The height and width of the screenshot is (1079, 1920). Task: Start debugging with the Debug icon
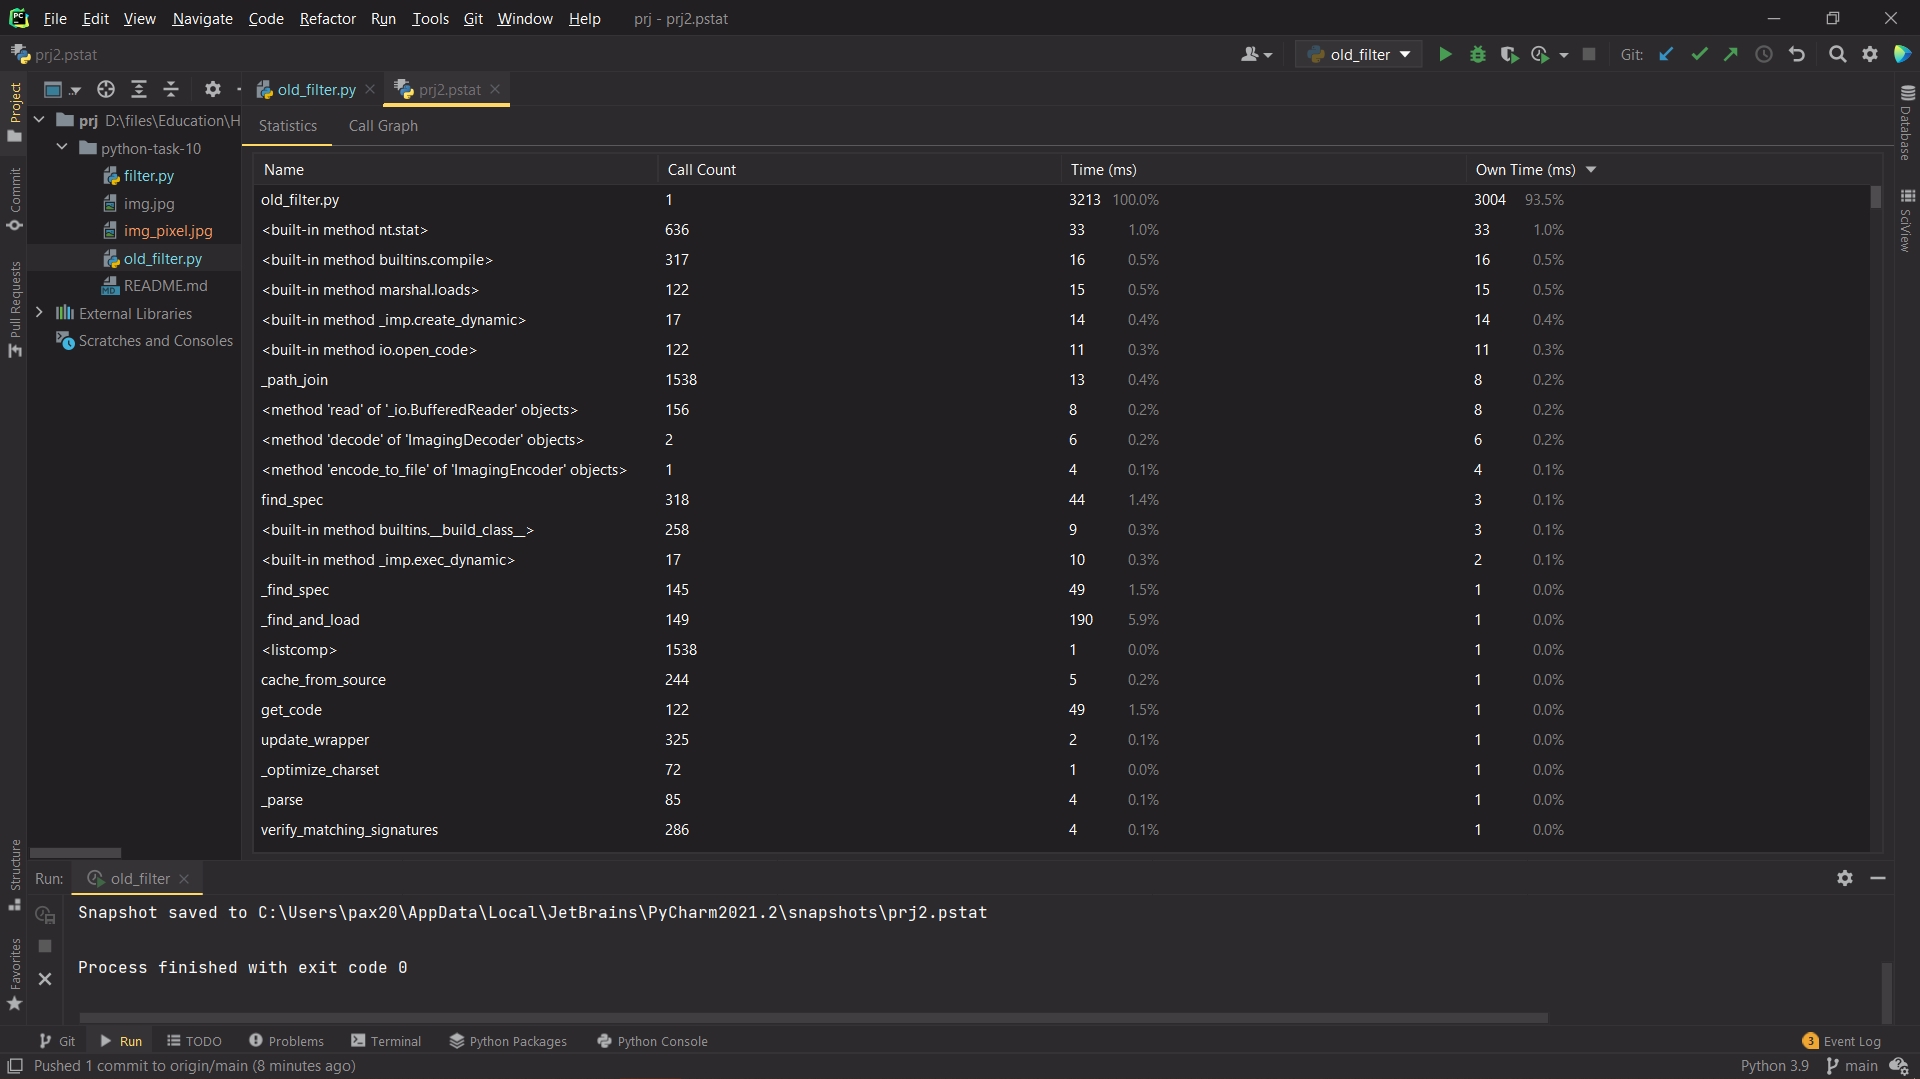click(1478, 55)
